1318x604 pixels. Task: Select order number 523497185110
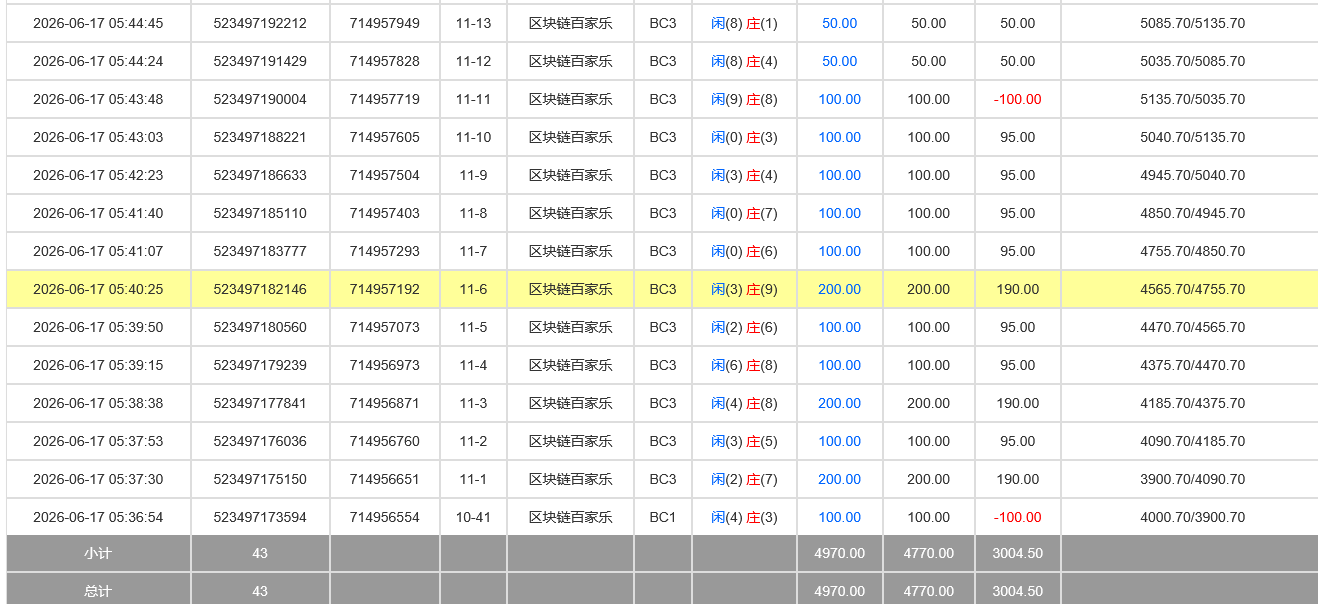click(260, 213)
